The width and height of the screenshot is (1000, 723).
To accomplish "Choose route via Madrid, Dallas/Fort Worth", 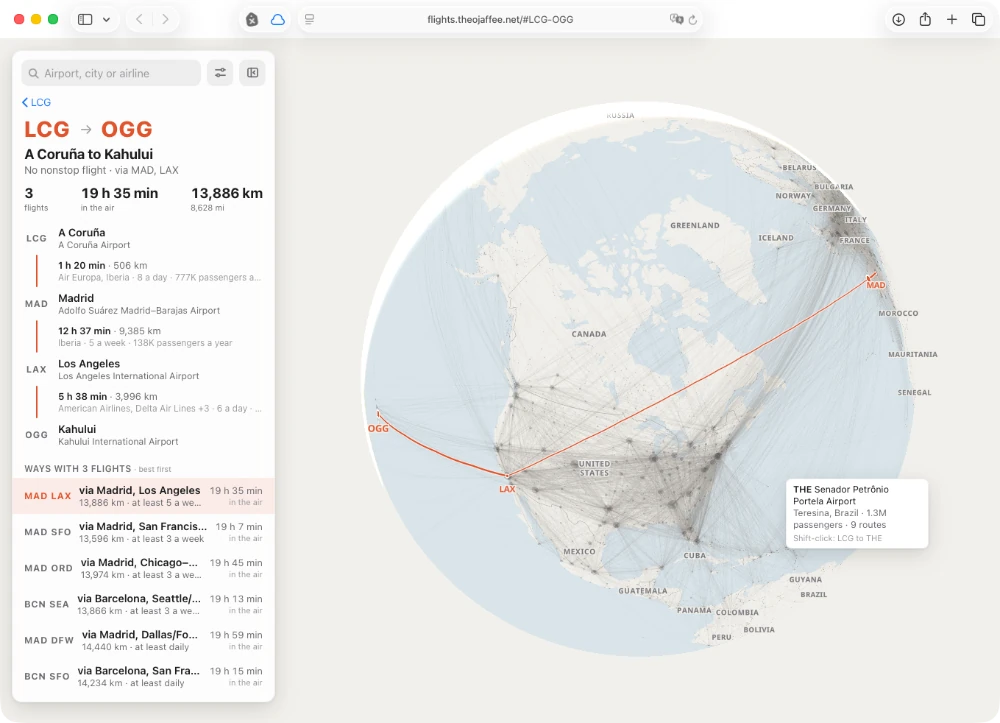I will [143, 640].
